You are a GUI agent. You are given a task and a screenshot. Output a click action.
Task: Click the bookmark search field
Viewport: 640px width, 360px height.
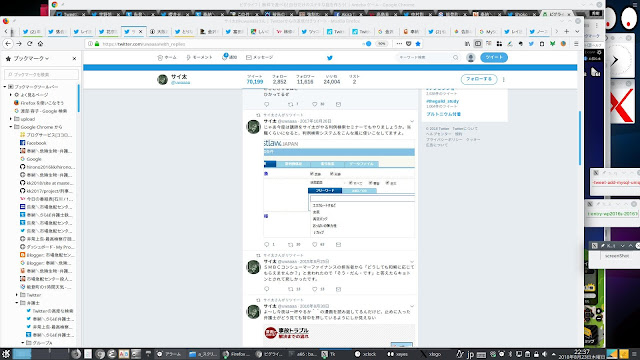click(41, 74)
